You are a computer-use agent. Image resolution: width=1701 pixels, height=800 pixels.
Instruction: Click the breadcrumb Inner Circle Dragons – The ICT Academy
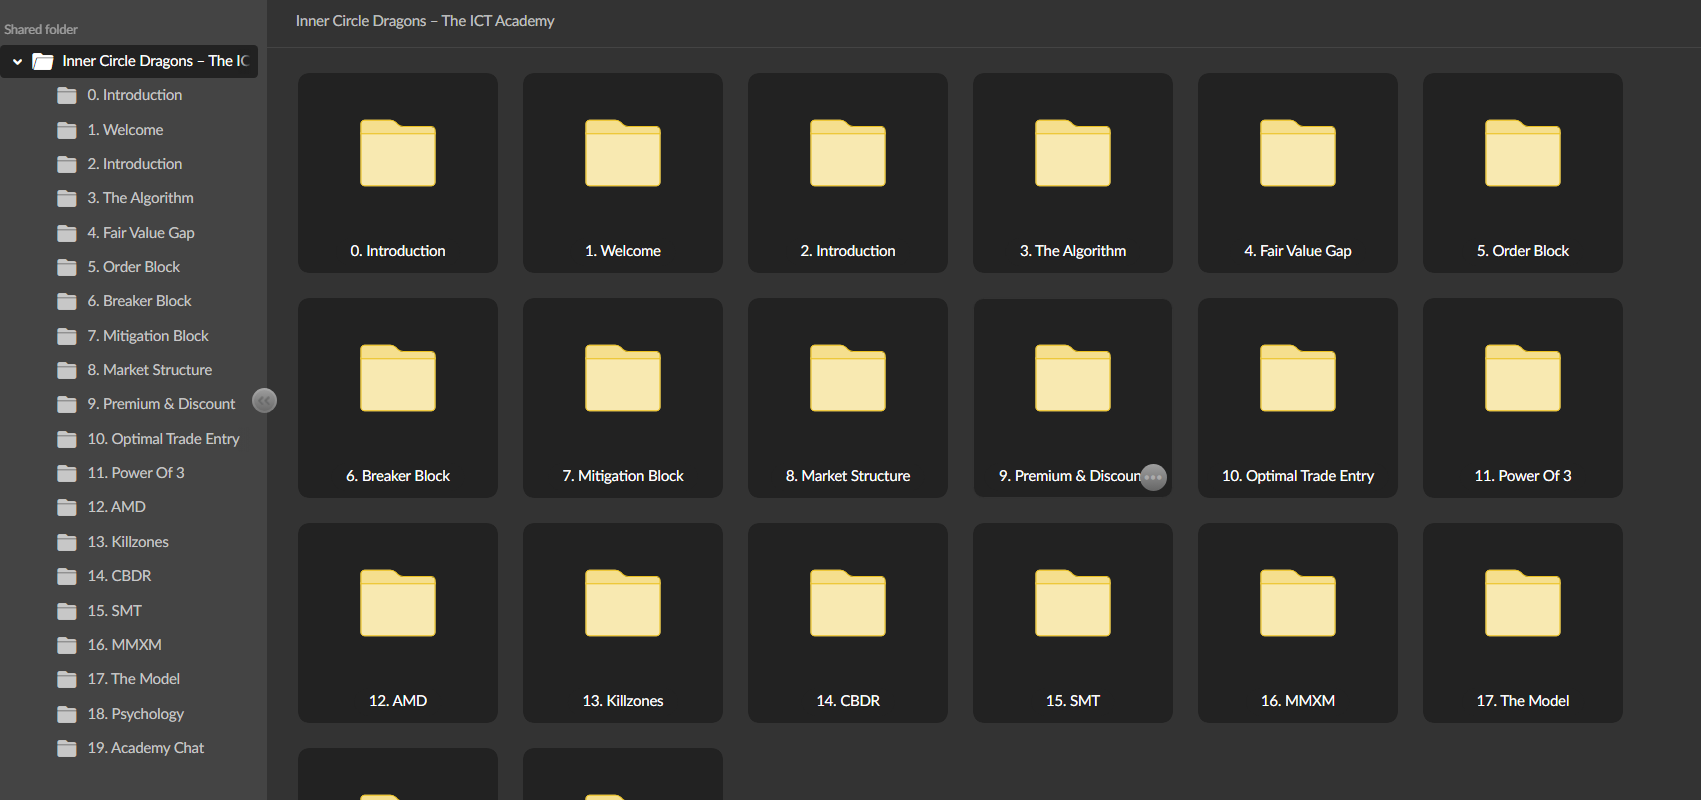pyautogui.click(x=425, y=21)
